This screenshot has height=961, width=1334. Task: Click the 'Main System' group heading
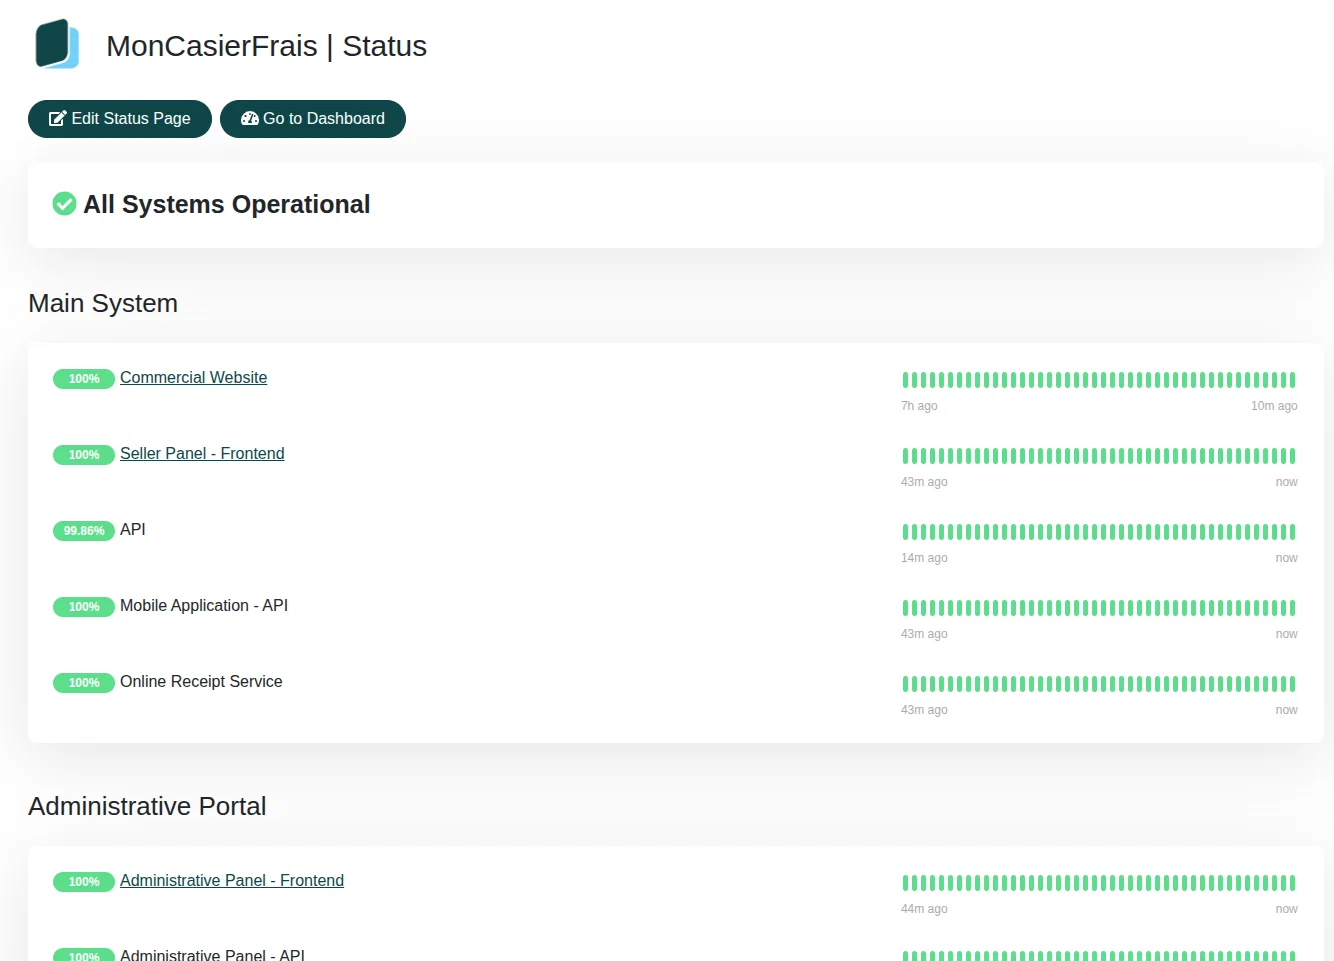[103, 303]
